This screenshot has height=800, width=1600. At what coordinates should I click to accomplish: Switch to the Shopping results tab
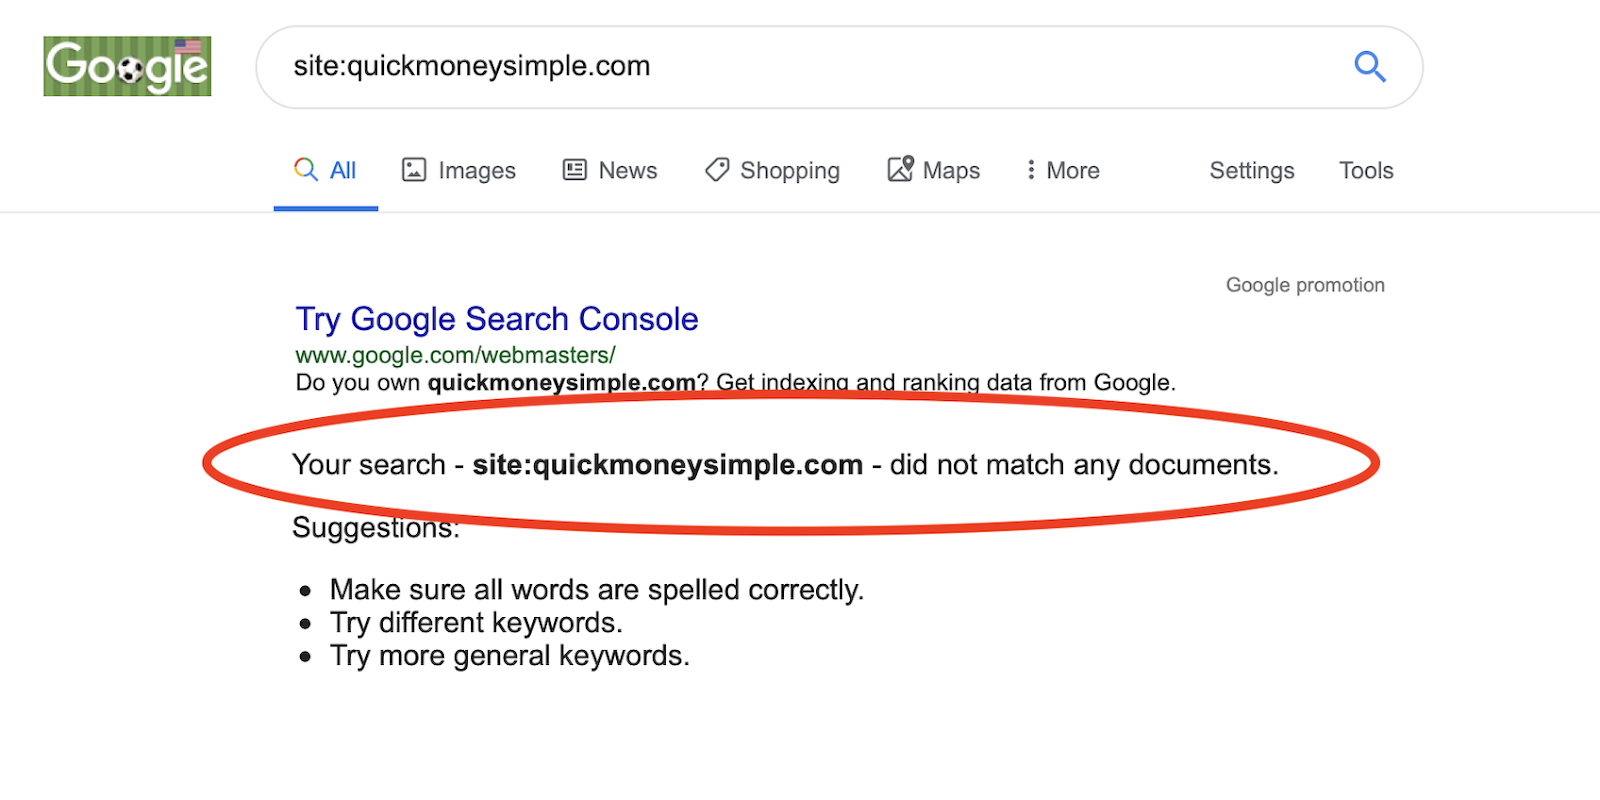click(772, 171)
